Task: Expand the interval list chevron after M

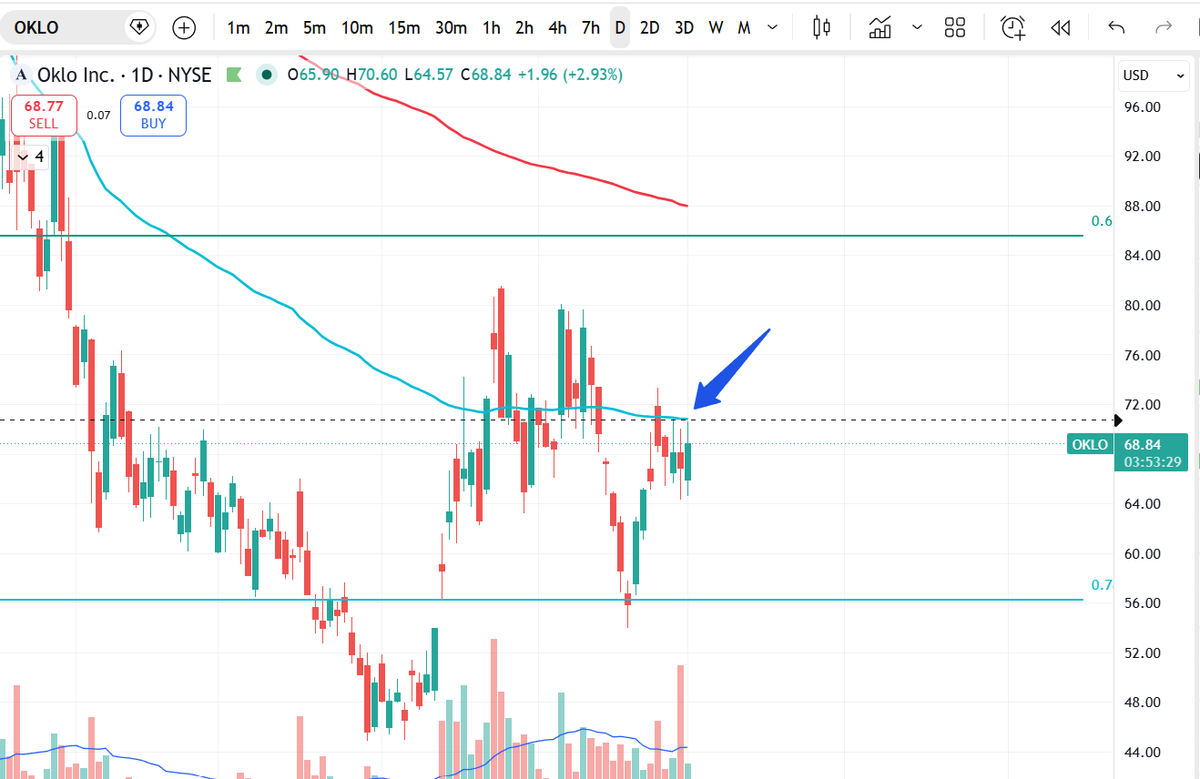Action: (x=772, y=27)
